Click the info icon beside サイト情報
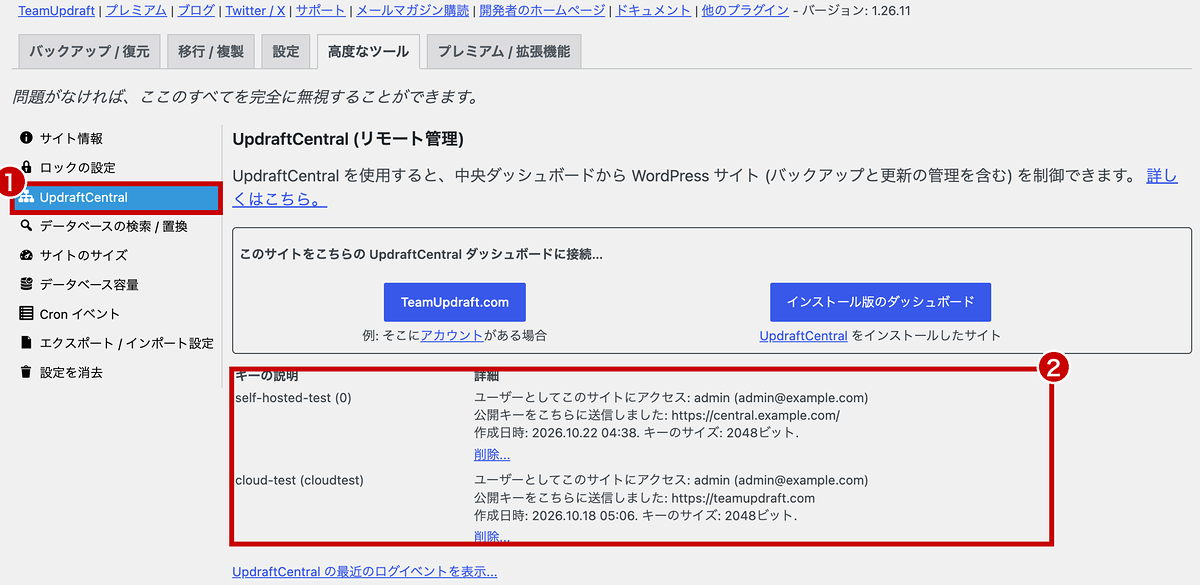The height and width of the screenshot is (585, 1200). pos(26,138)
